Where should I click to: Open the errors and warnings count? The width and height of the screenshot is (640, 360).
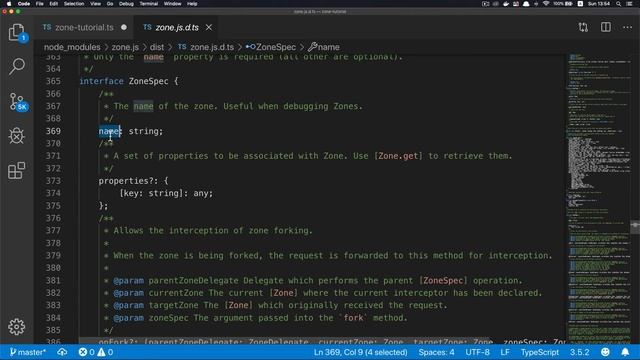coord(96,352)
